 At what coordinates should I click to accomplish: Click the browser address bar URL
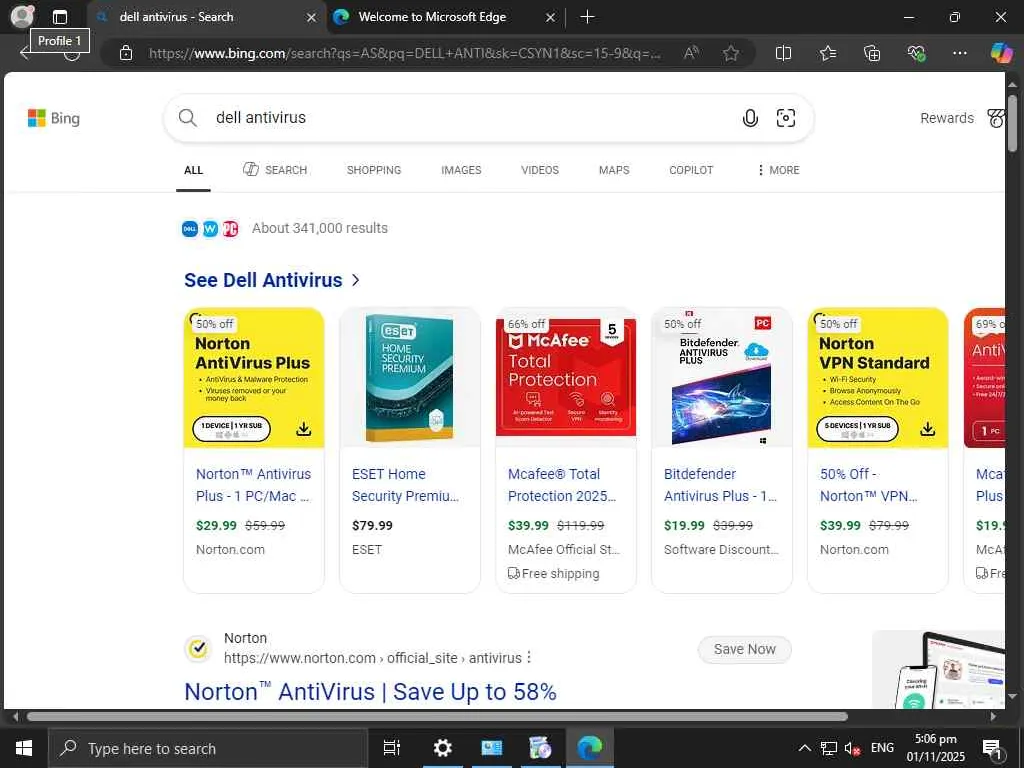pyautogui.click(x=405, y=53)
